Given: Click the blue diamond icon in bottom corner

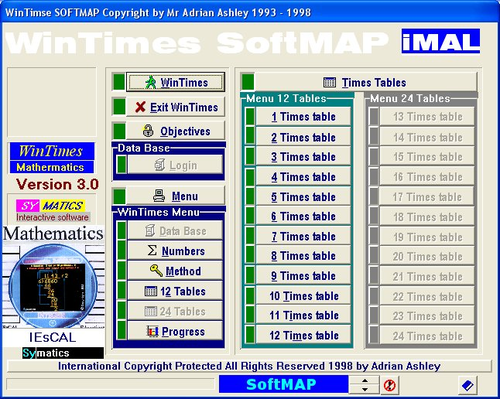Looking at the screenshot, I should (x=467, y=386).
